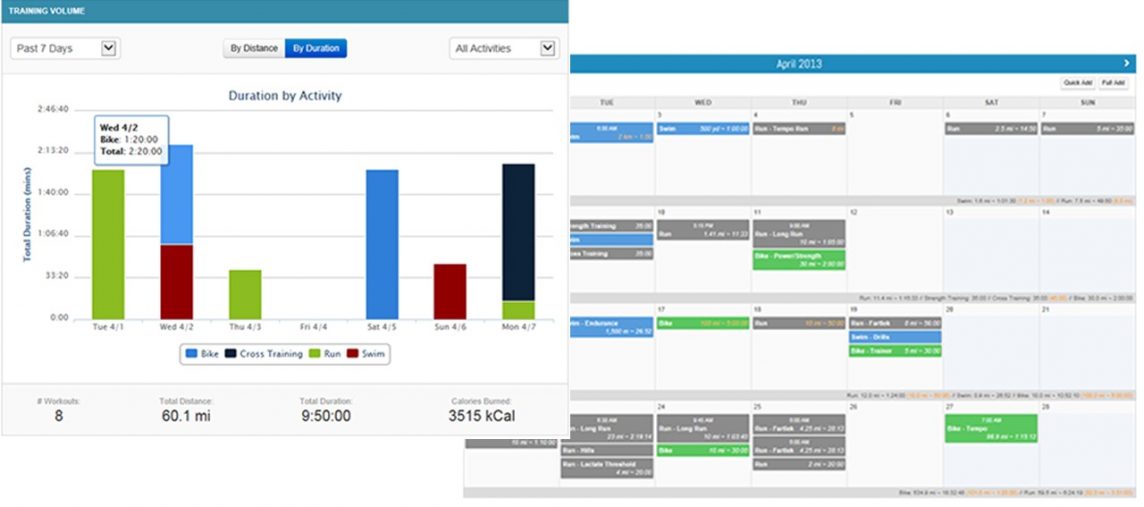Click the Training Volume panel title
This screenshot has width=1144, height=507.
tap(47, 11)
